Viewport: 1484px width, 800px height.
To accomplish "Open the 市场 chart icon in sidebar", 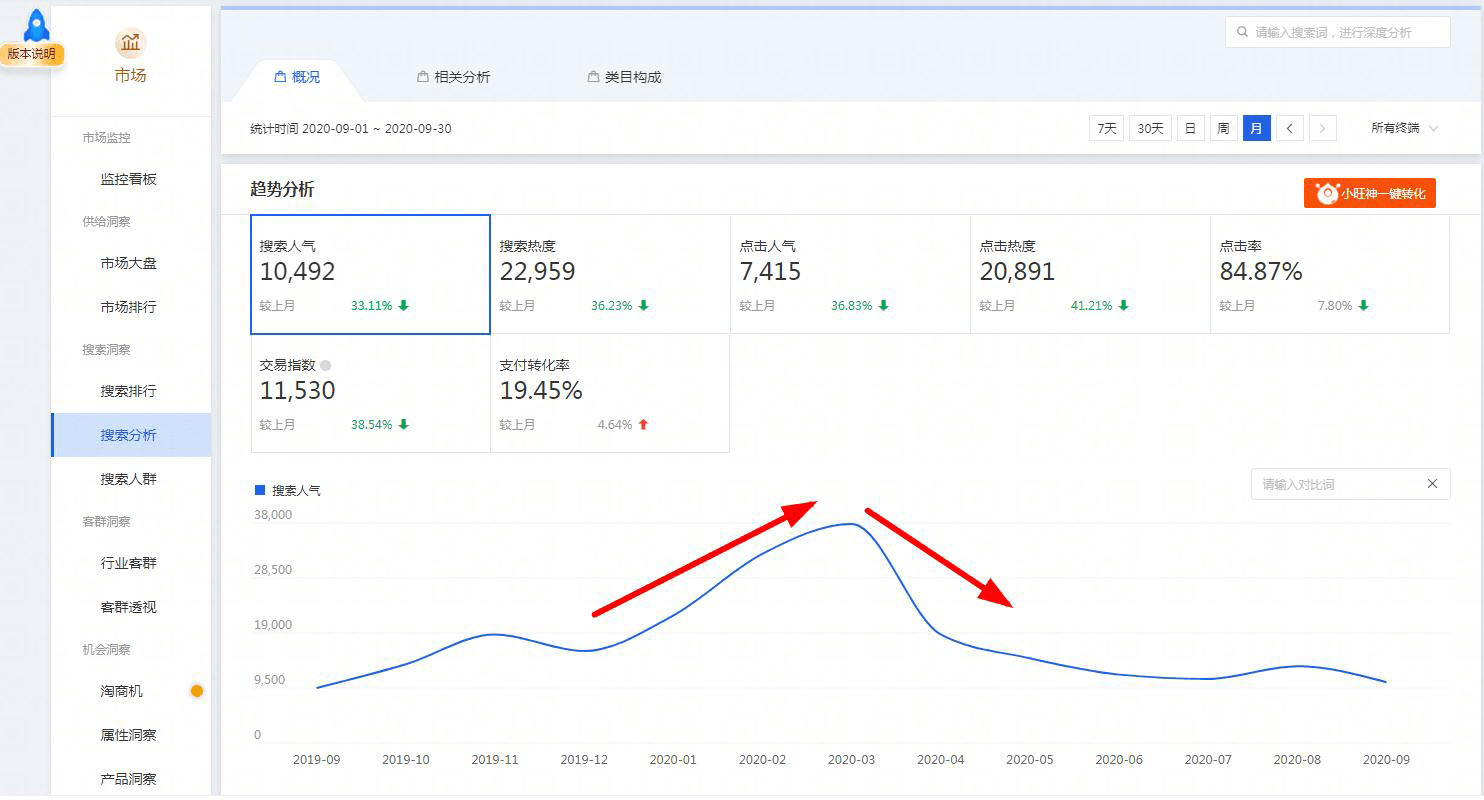I will [130, 43].
